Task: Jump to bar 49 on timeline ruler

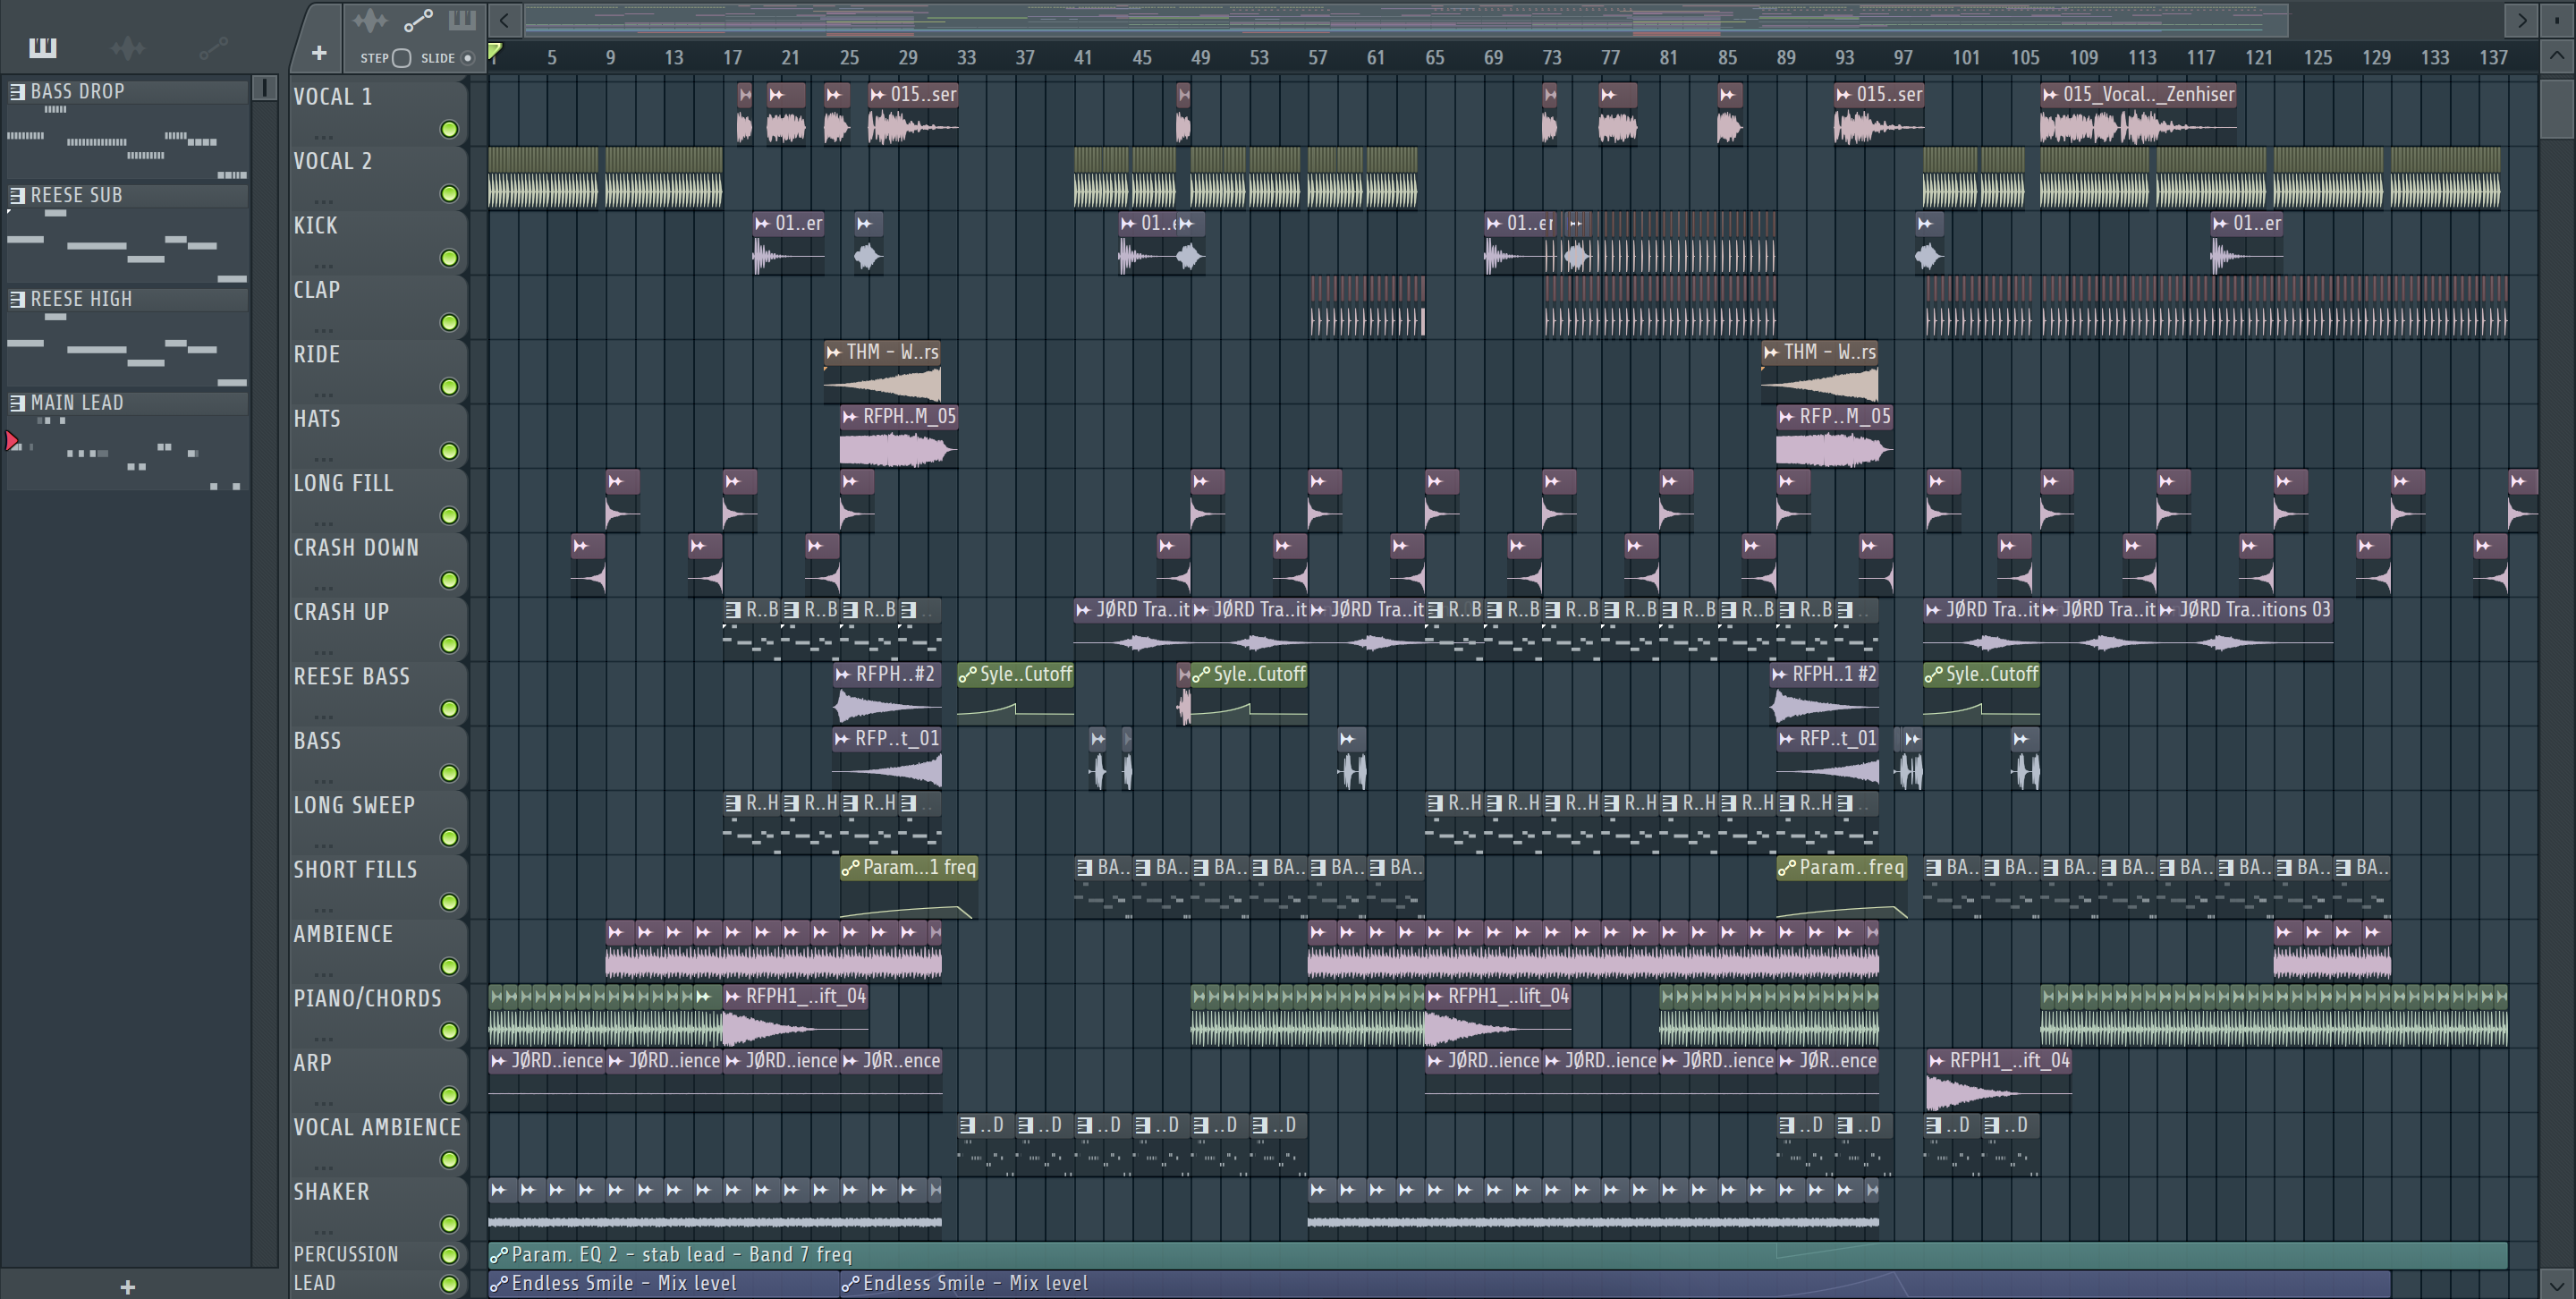Action: [x=1200, y=58]
